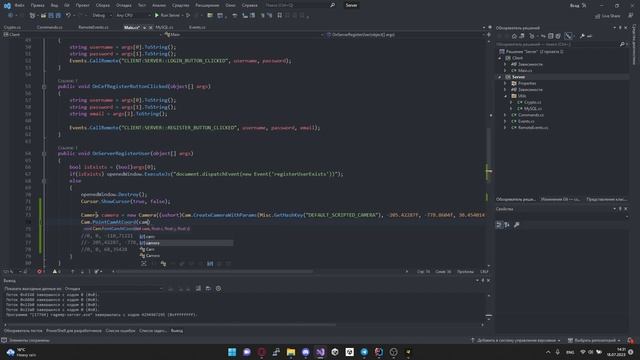Expand Client project Зависимости node

tap(505, 64)
